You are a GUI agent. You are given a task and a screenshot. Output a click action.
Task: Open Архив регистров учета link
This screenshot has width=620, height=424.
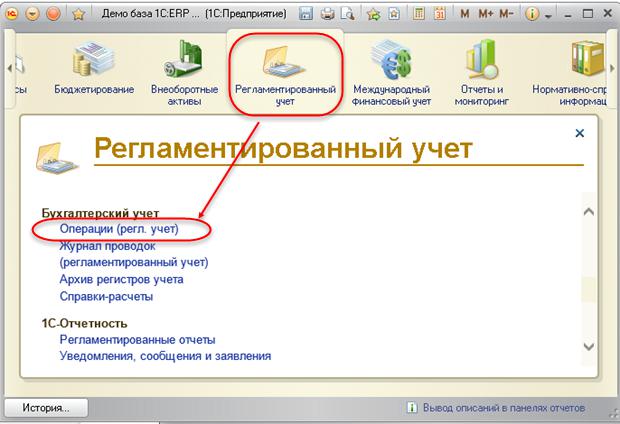[x=121, y=280]
